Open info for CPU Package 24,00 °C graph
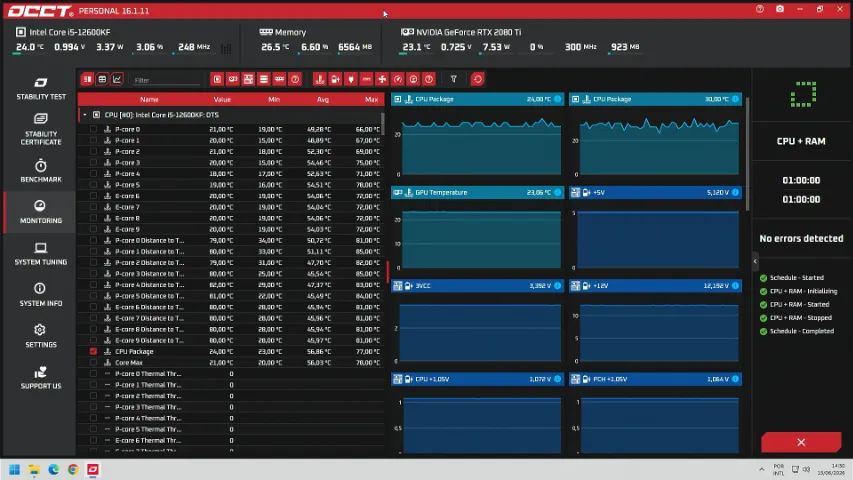Screen dimensions: 853x480 558,99
